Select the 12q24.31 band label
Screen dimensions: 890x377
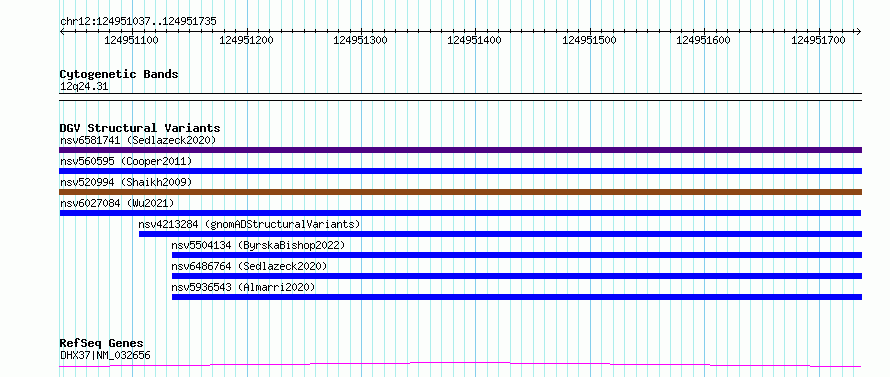tap(84, 87)
